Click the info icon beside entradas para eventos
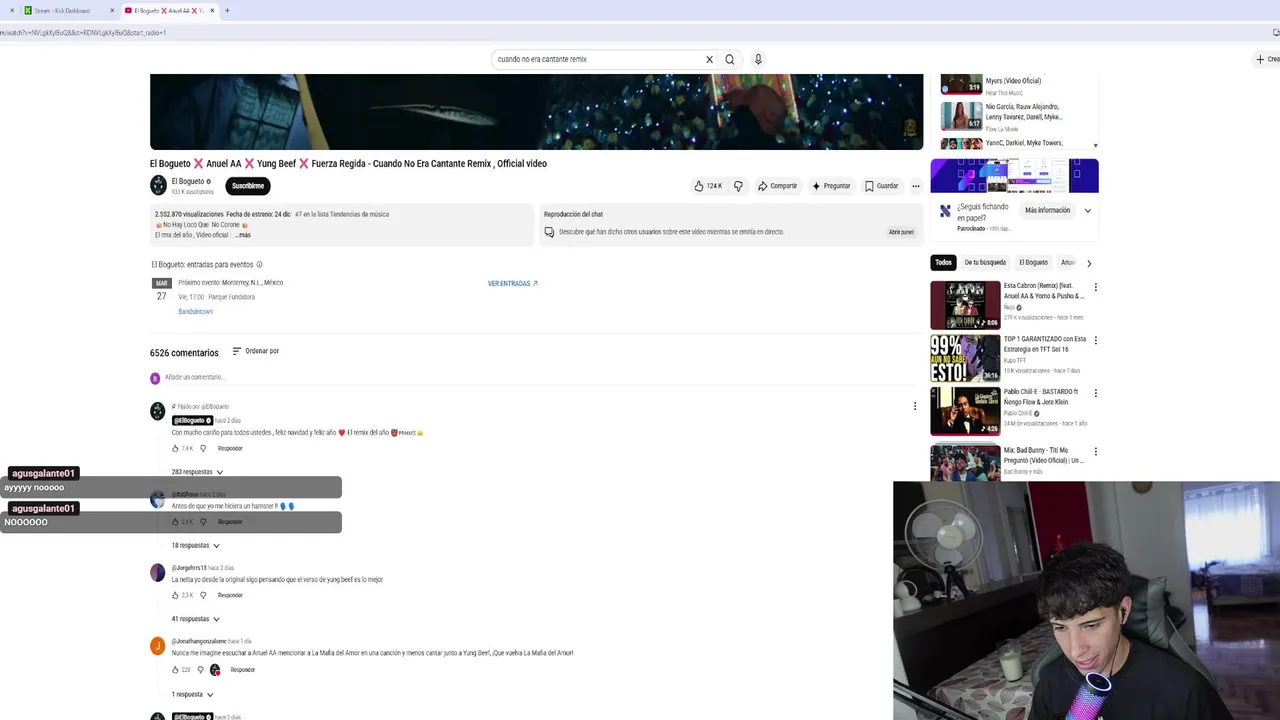Screen dimensions: 1280x720 [259, 265]
